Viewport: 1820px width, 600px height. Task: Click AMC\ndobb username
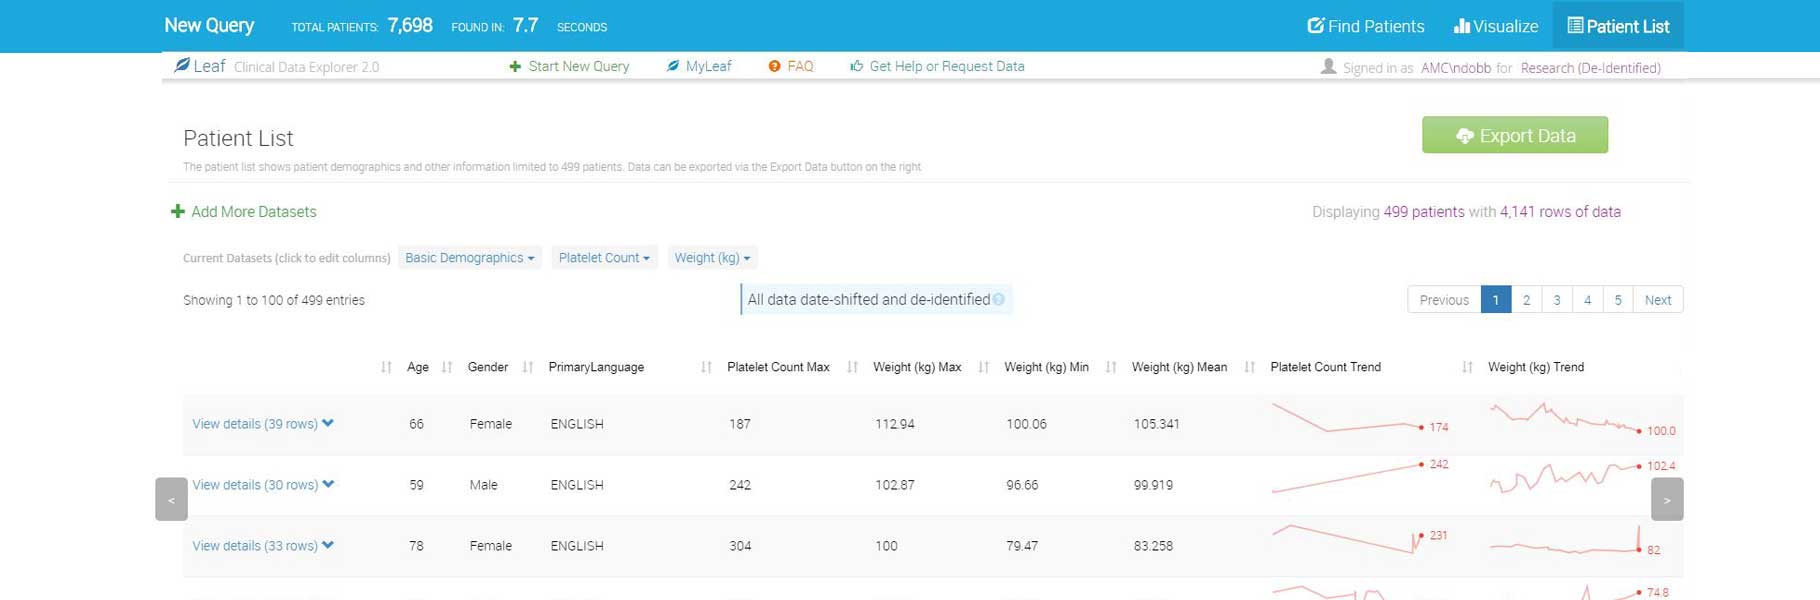tap(1456, 68)
